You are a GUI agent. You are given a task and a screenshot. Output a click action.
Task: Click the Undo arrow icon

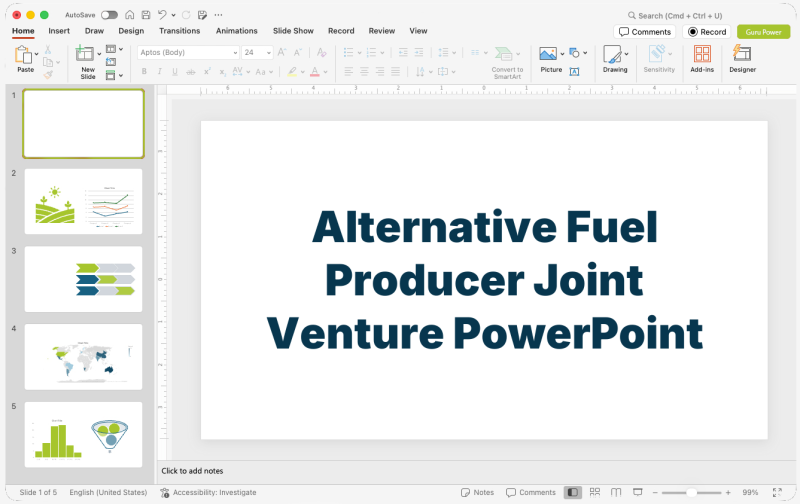(x=162, y=15)
